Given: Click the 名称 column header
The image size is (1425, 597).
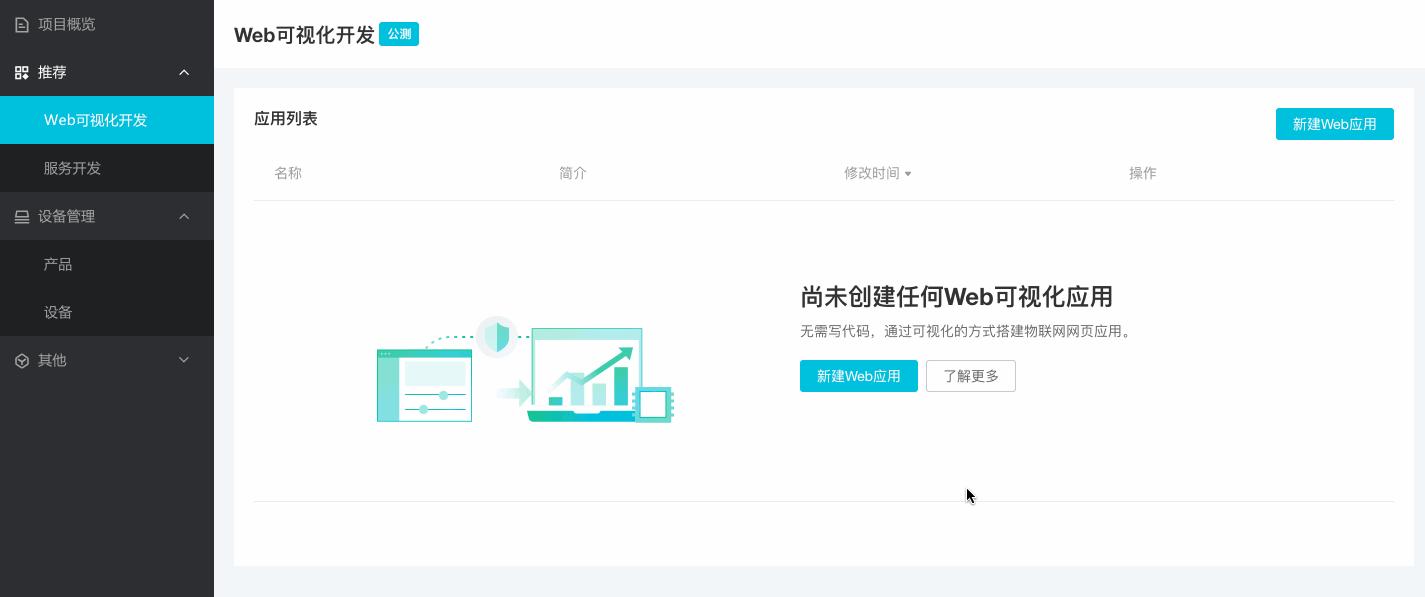Looking at the screenshot, I should (x=288, y=173).
